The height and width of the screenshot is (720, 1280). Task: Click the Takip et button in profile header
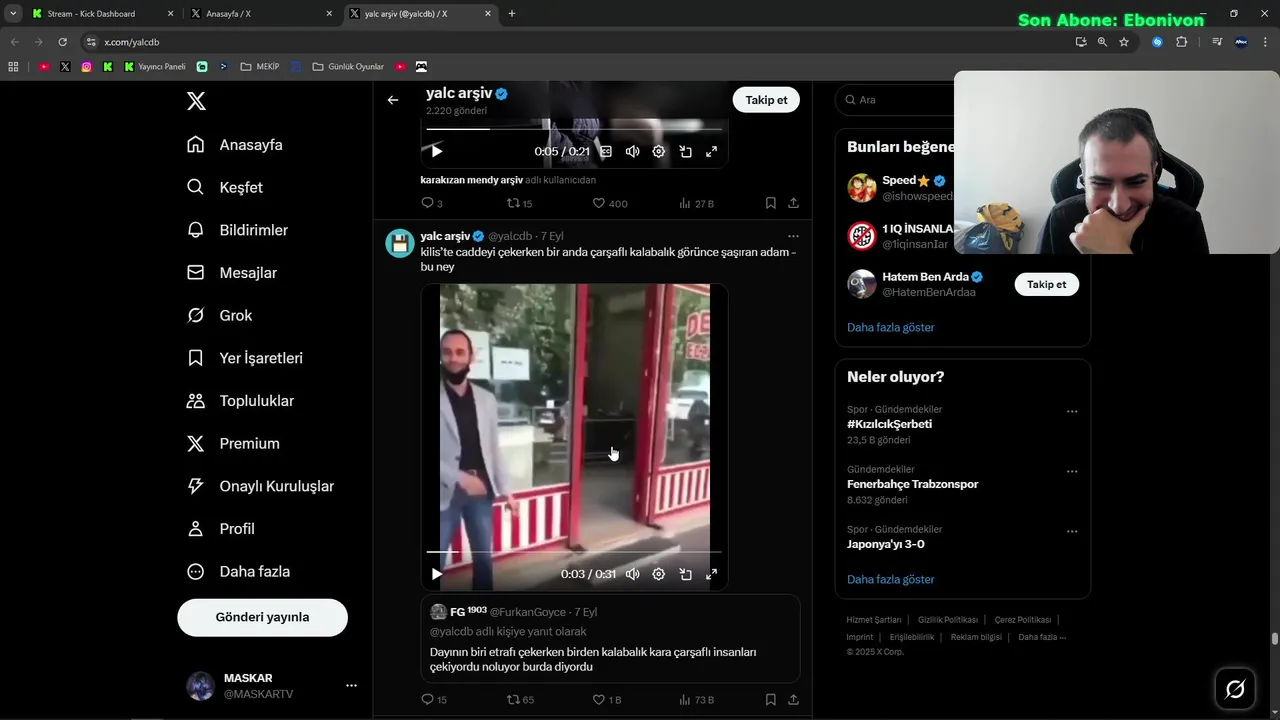766,100
